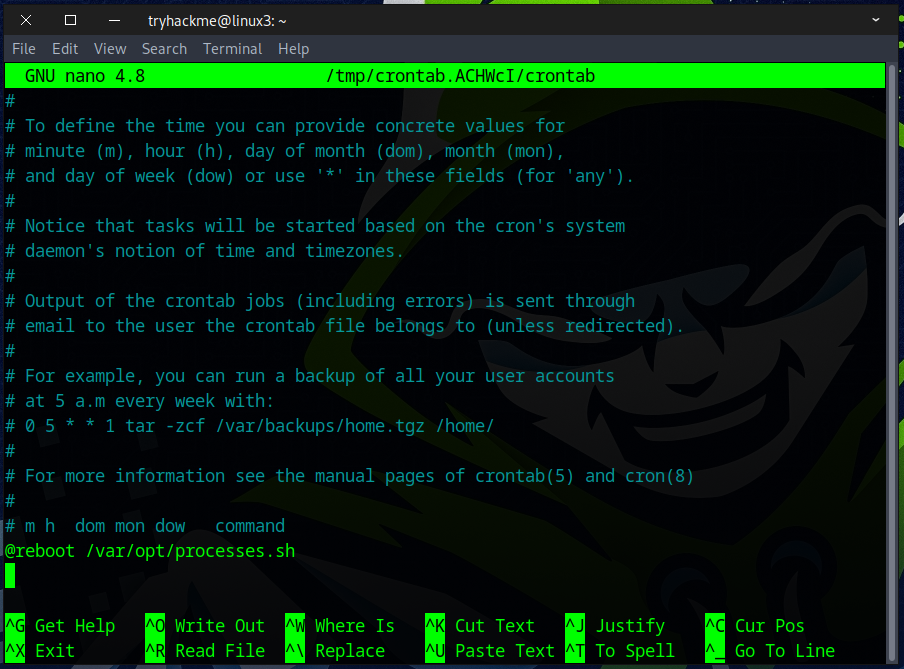The image size is (904, 669).
Task: Open the Search menu
Action: point(164,48)
